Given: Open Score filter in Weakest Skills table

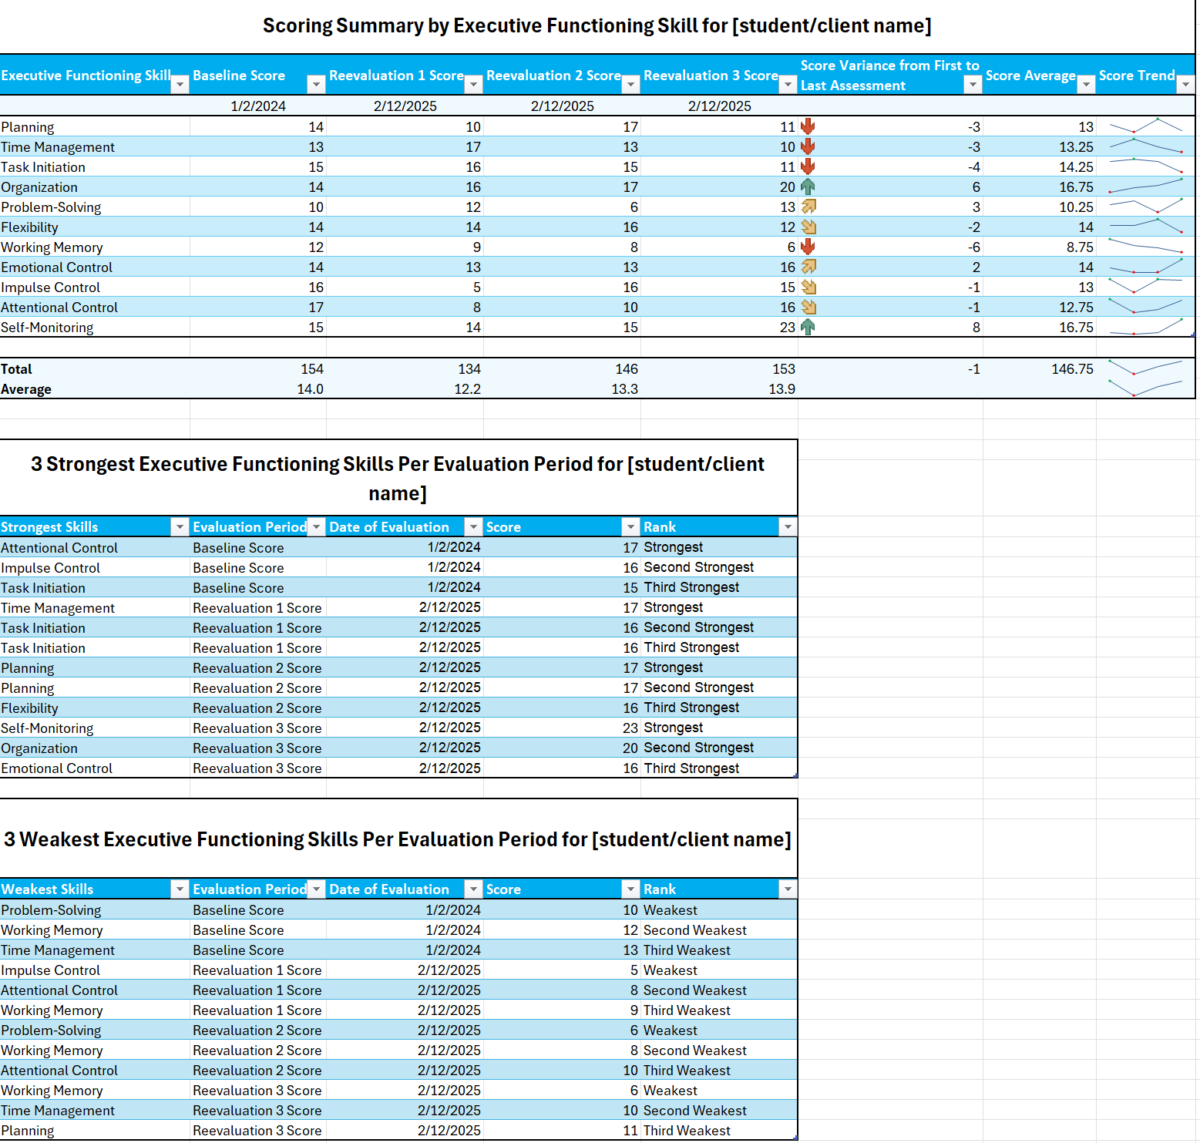Looking at the screenshot, I should pyautogui.click(x=631, y=889).
